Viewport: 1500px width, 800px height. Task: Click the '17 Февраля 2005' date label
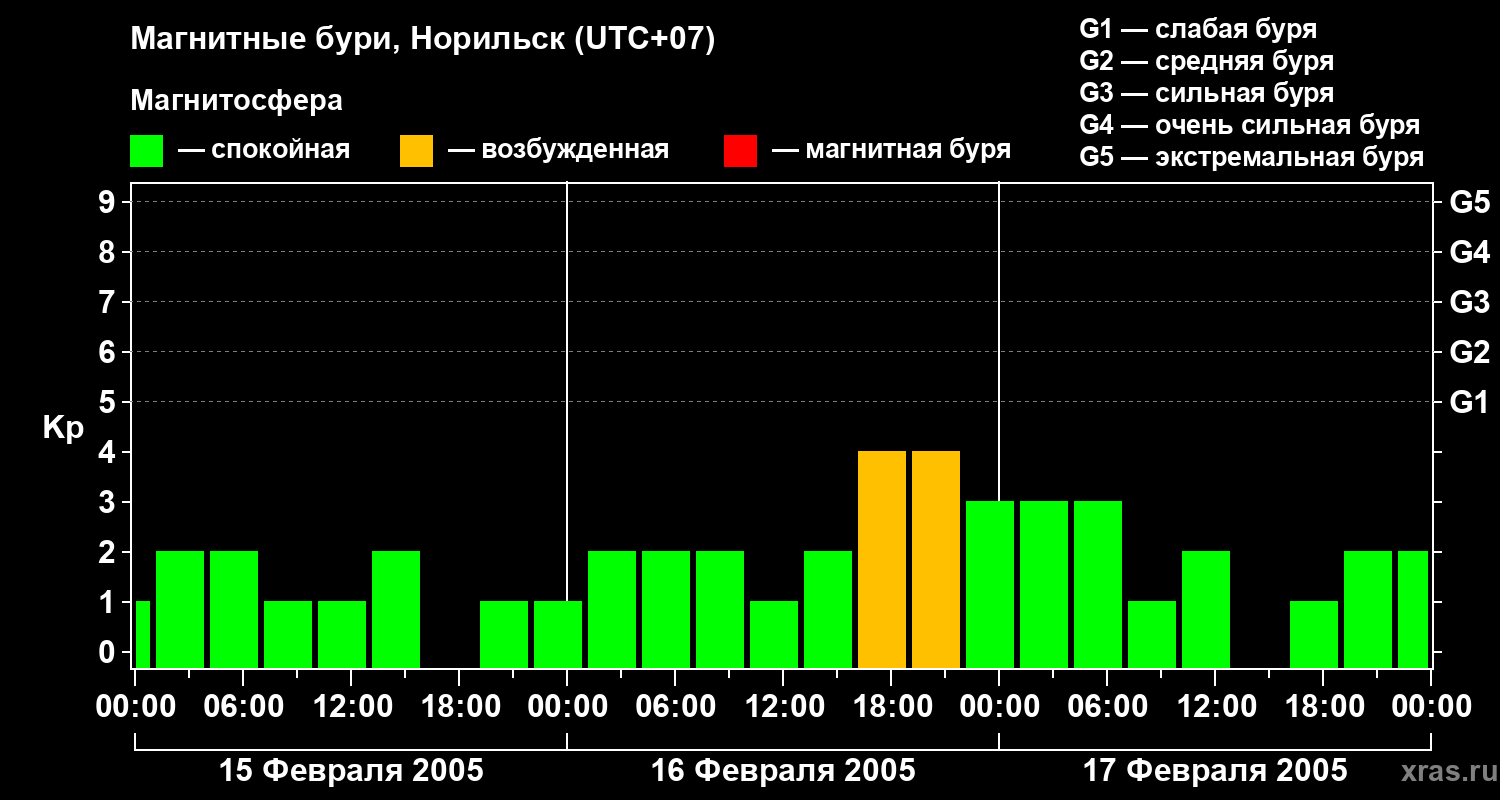(x=1215, y=771)
